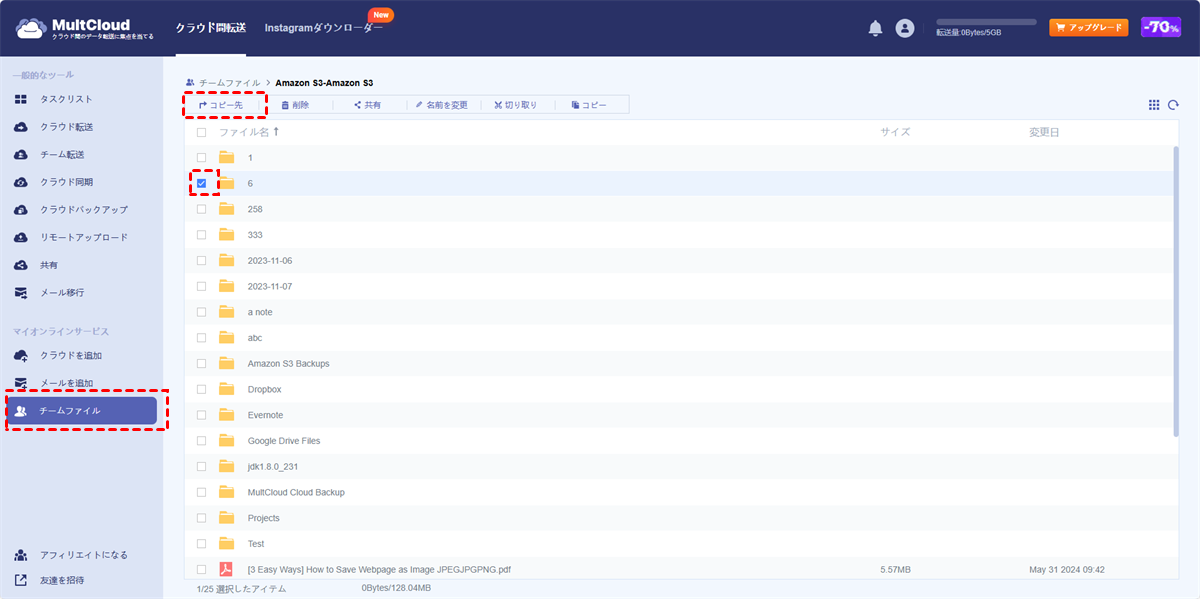The height and width of the screenshot is (599, 1200).
Task: Uncheck the box for folder 6
Action: [201, 183]
